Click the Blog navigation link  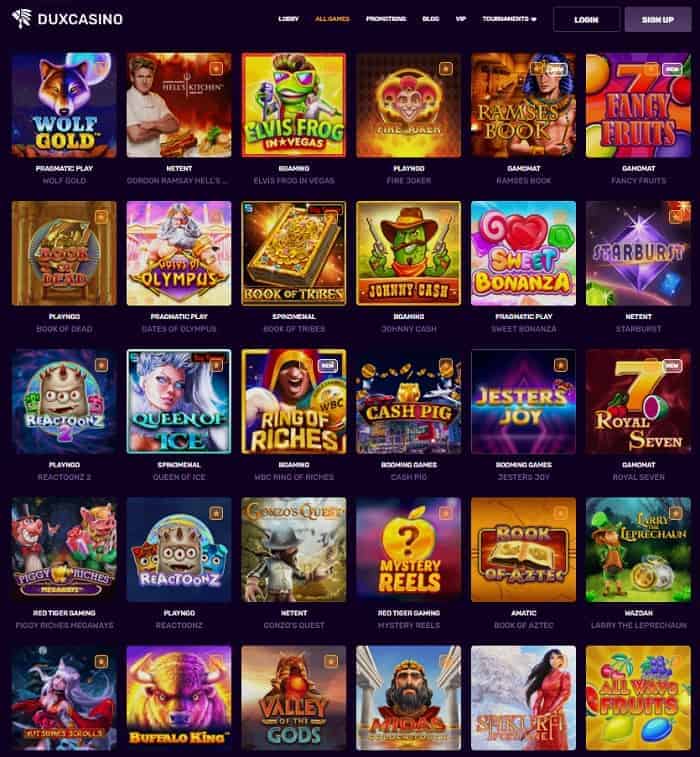point(431,19)
